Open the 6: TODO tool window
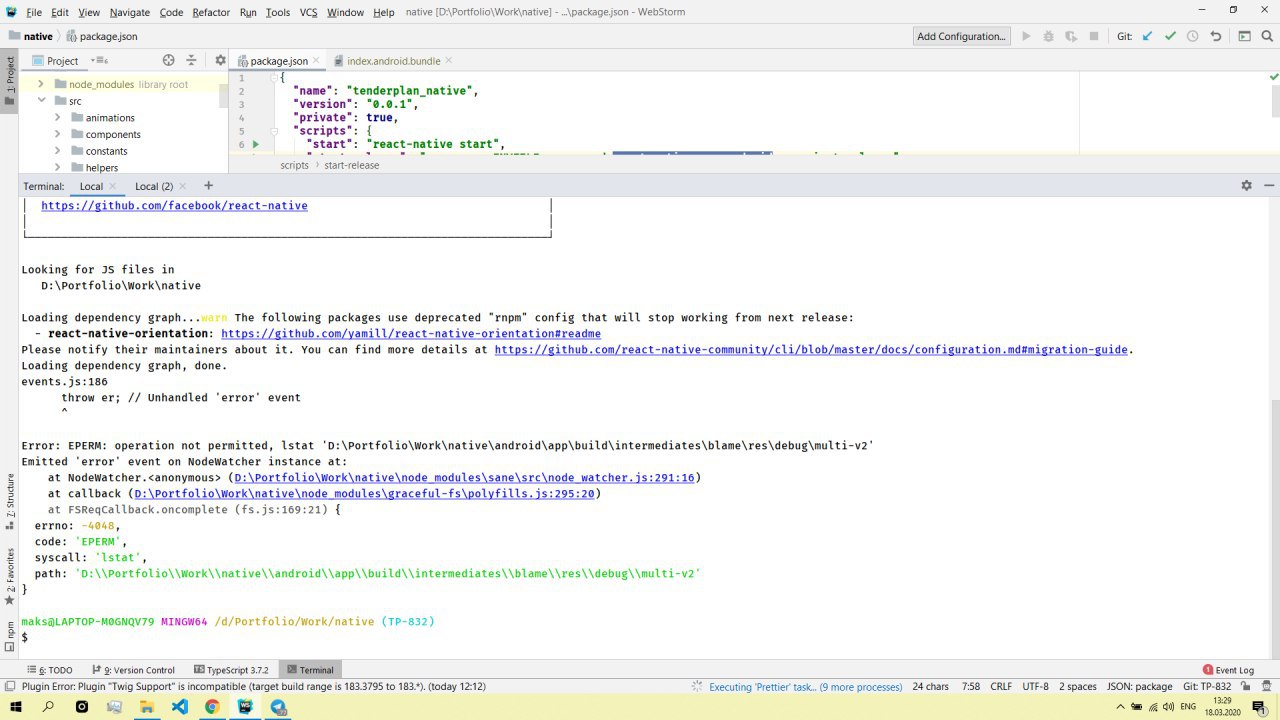Image resolution: width=1280 pixels, height=720 pixels. coord(50,670)
